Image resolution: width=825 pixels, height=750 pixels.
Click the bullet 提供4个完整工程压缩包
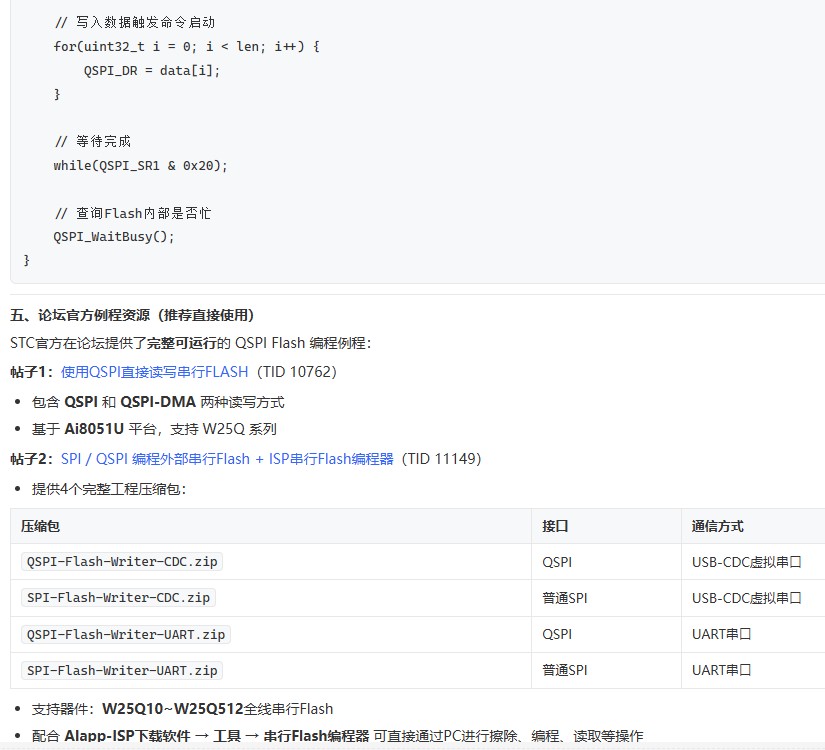(109, 489)
